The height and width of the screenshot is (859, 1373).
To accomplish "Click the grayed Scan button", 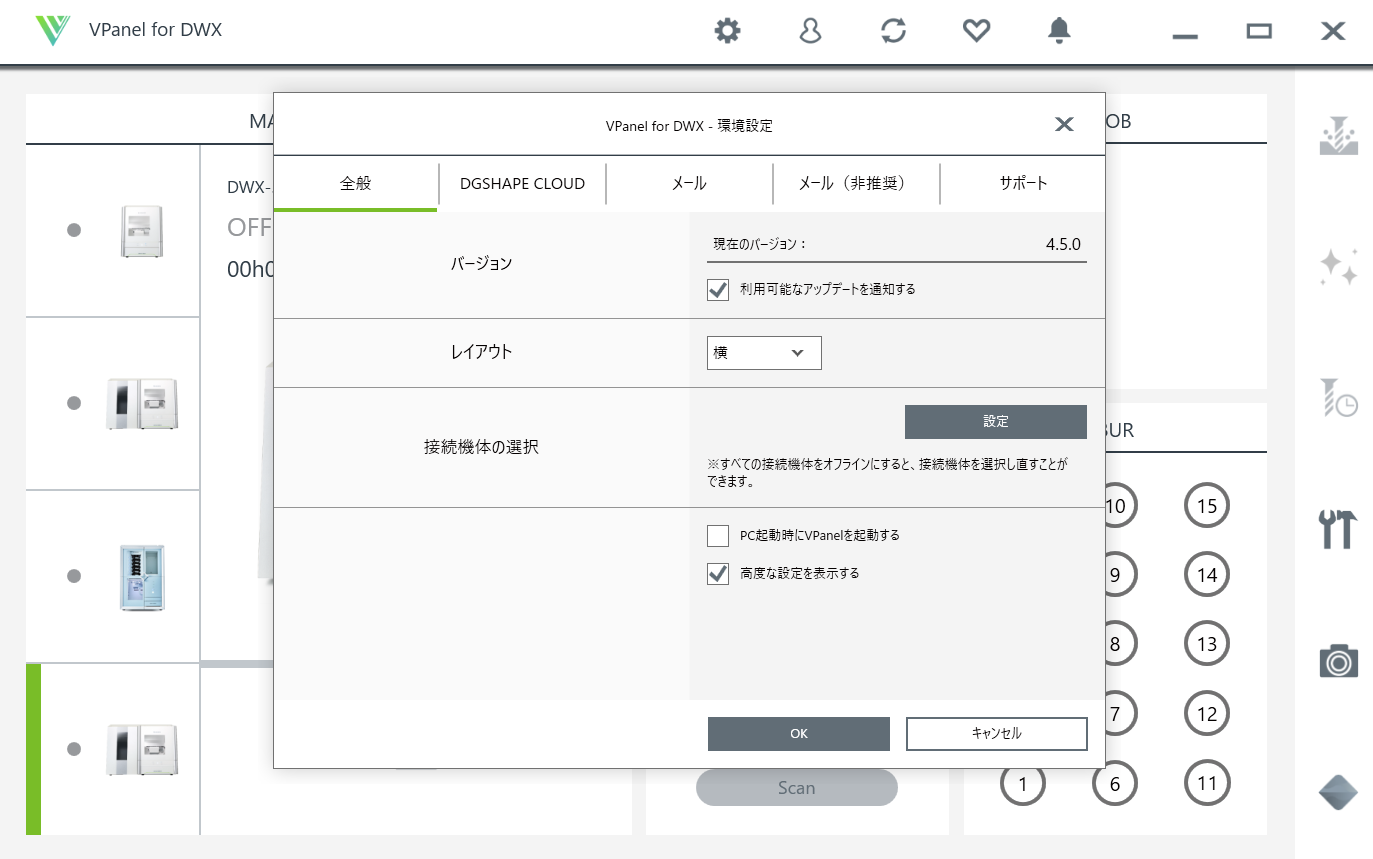I will (797, 788).
